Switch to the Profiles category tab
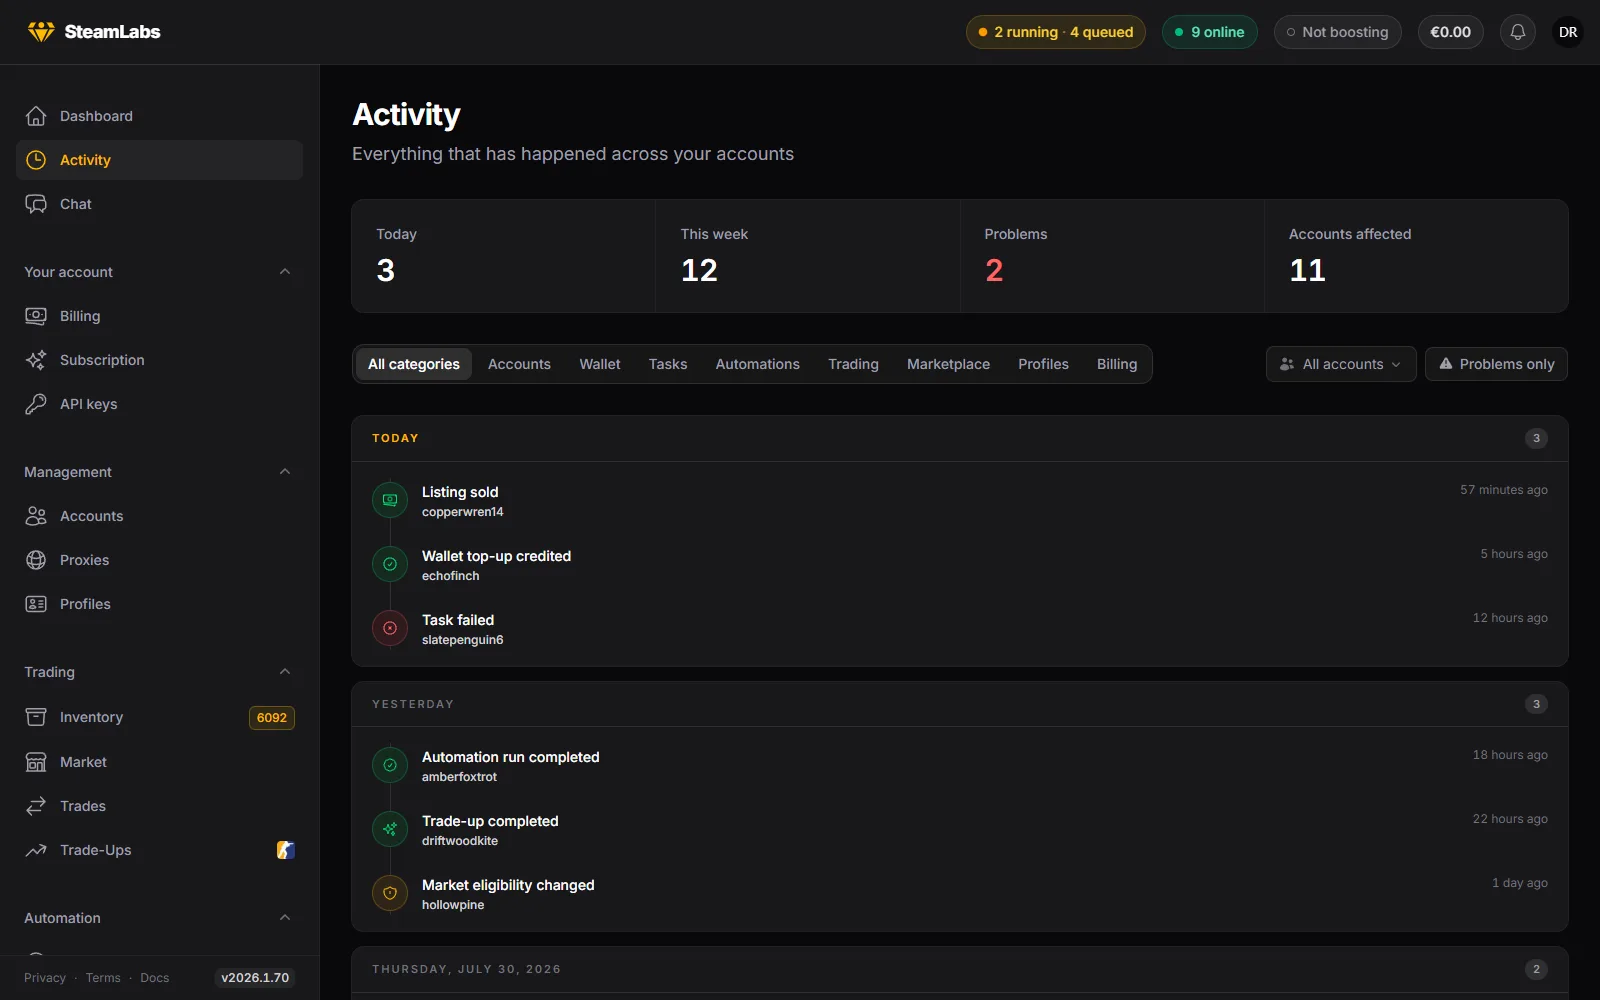This screenshot has width=1600, height=1000. tap(1043, 364)
